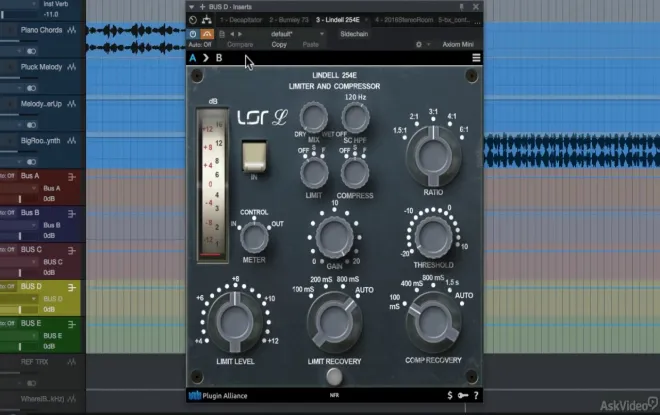Click the LIMIT mode knob
The image size is (660, 415).
pyautogui.click(x=314, y=173)
